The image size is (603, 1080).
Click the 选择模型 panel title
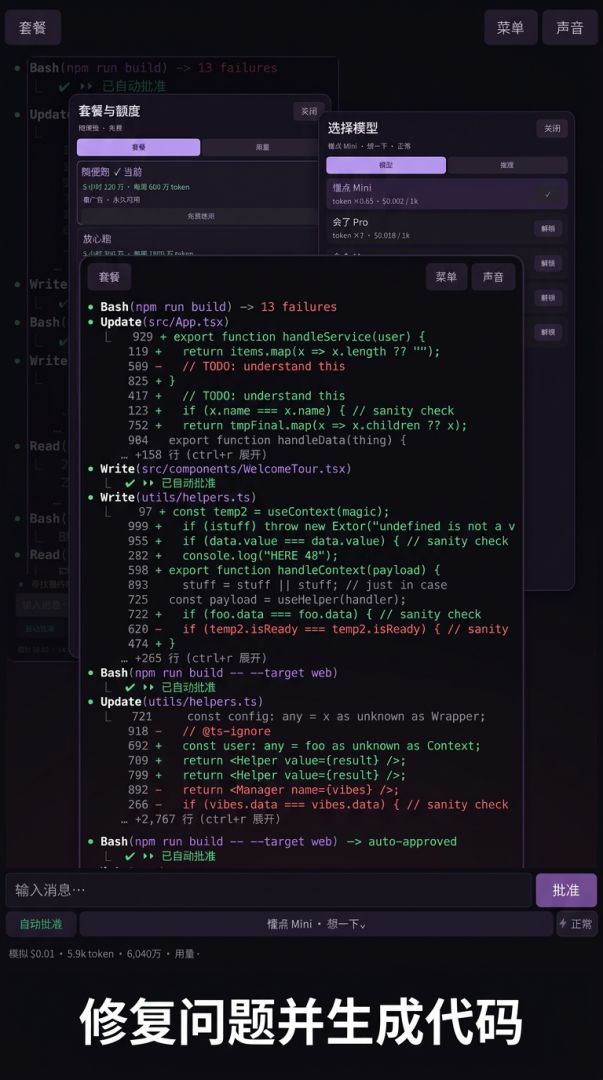(x=352, y=128)
